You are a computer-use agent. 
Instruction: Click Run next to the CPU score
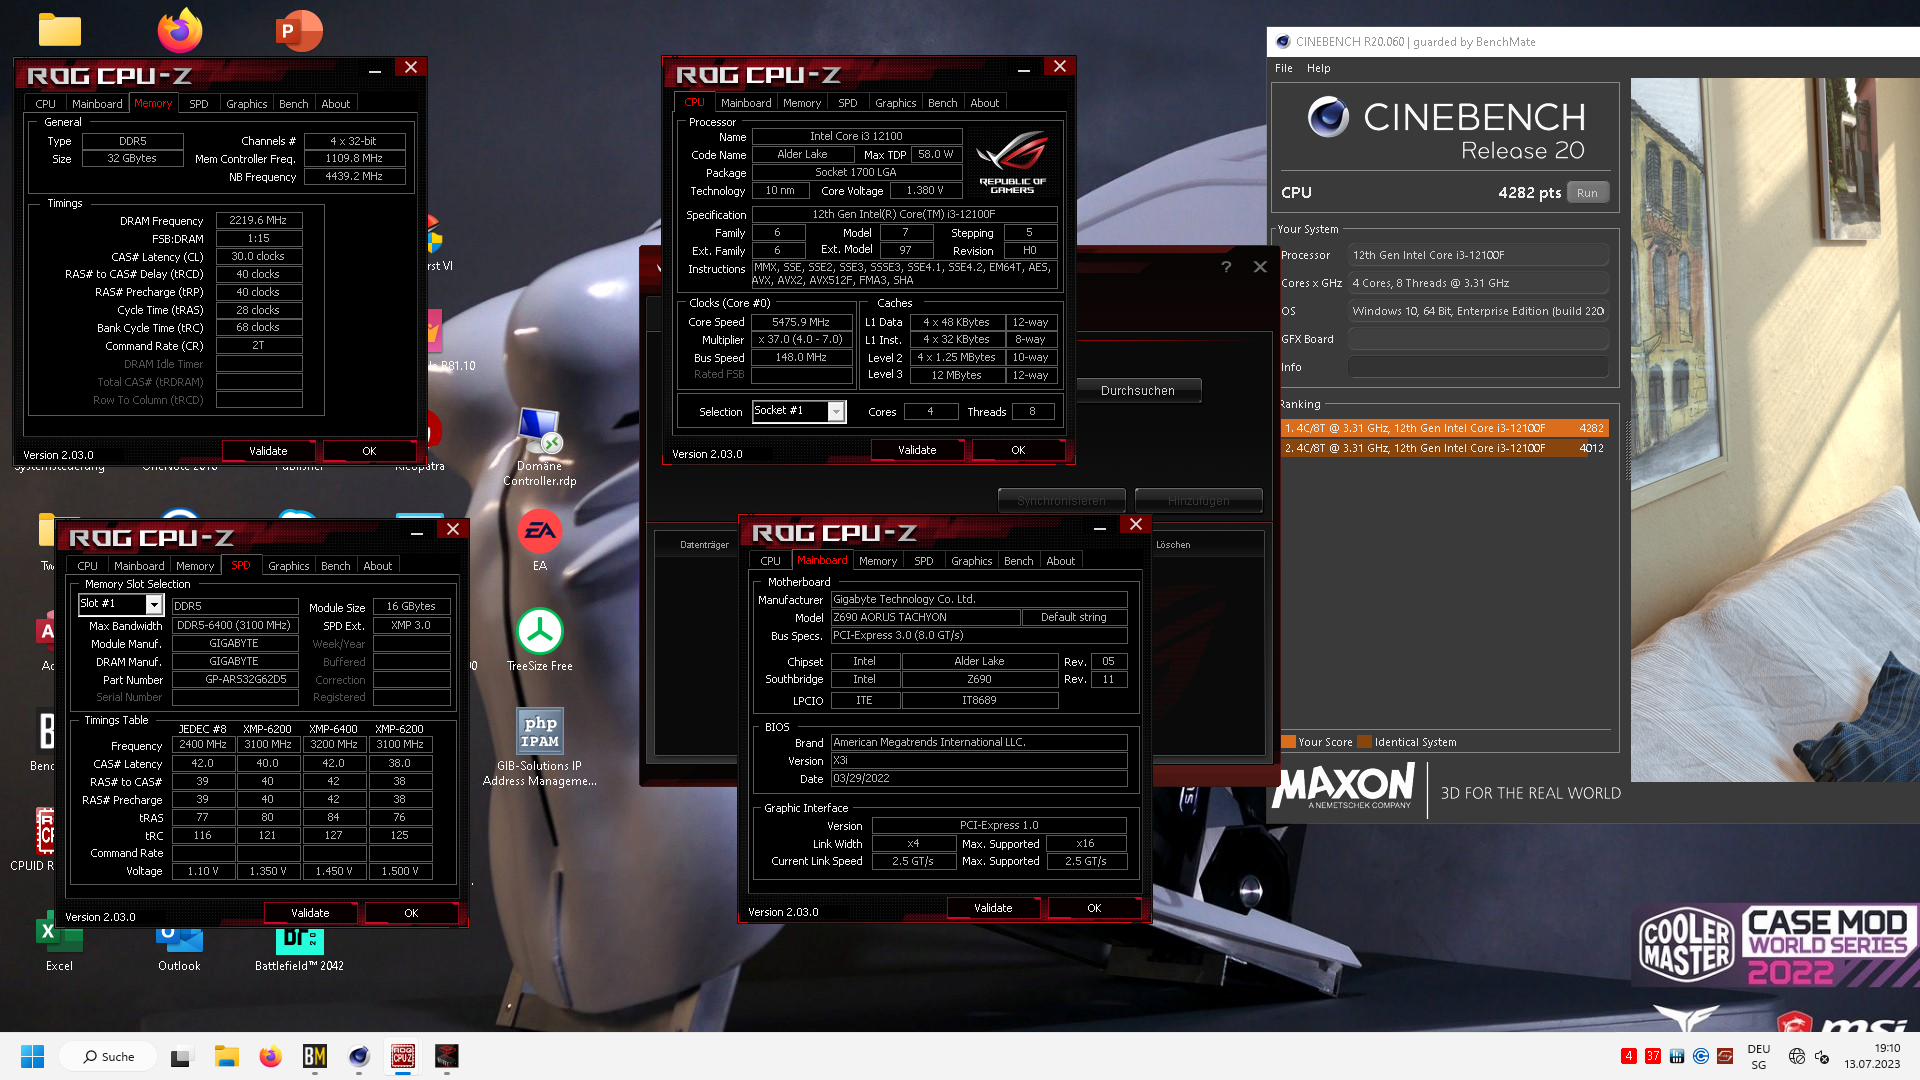click(x=1587, y=193)
